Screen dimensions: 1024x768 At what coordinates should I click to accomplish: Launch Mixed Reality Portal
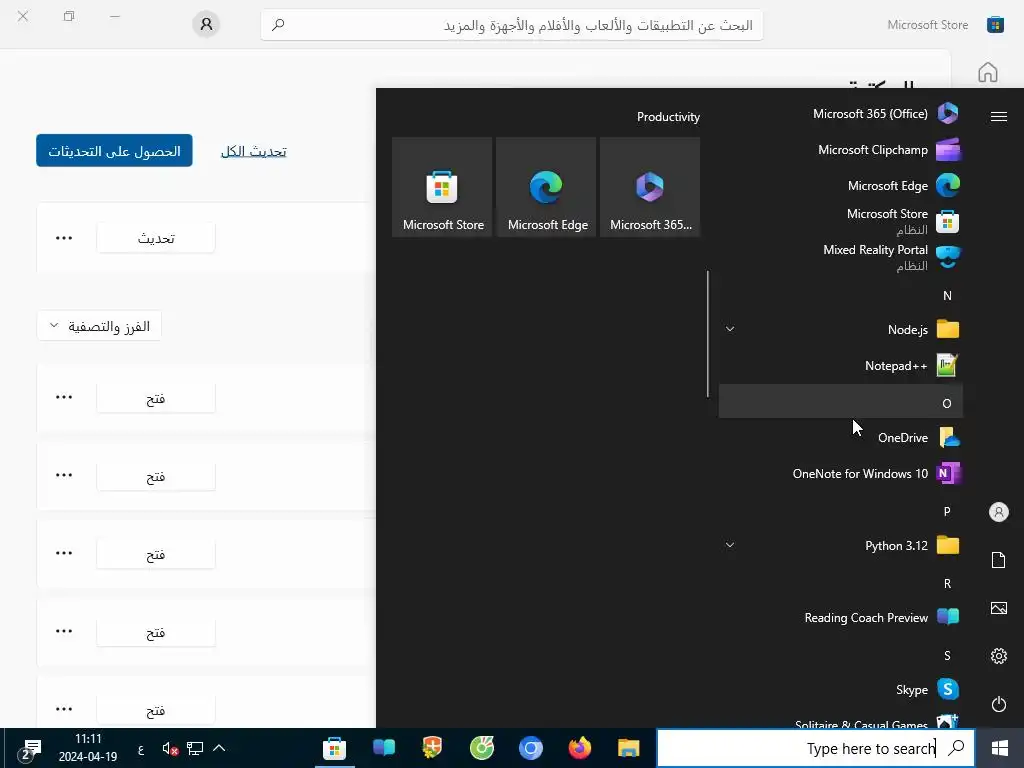pyautogui.click(x=840, y=257)
